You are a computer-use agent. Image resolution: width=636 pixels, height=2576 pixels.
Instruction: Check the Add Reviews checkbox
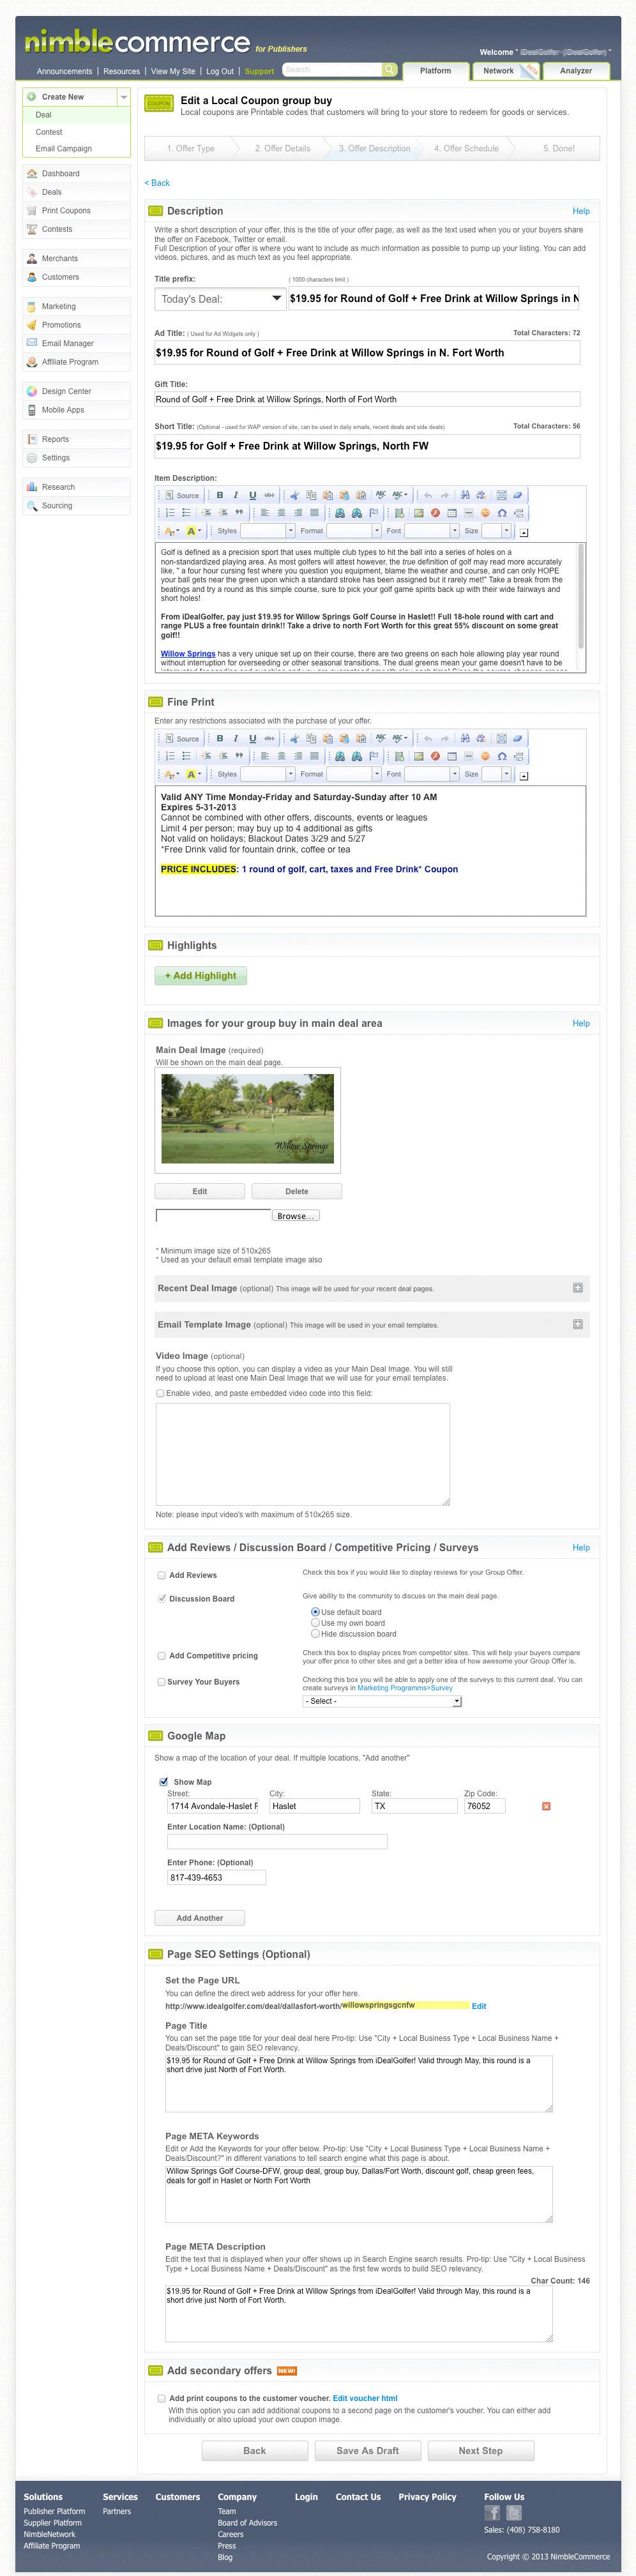162,1575
